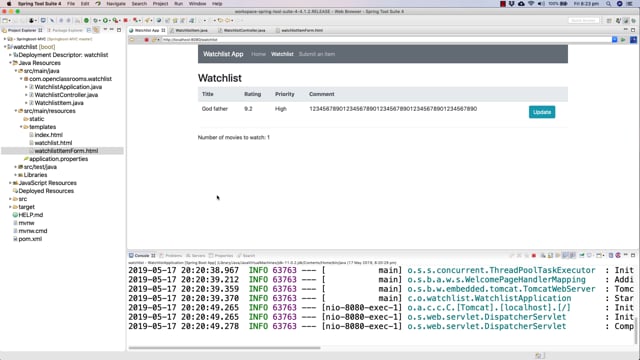Collapse the src/main/java folder
Image resolution: width=640 pixels, height=360 pixels.
pyautogui.click(x=16, y=71)
